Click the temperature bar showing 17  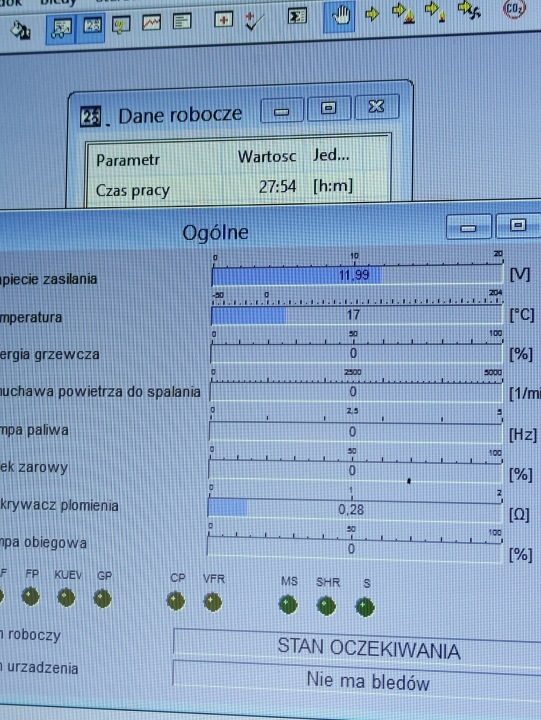tap(356, 315)
